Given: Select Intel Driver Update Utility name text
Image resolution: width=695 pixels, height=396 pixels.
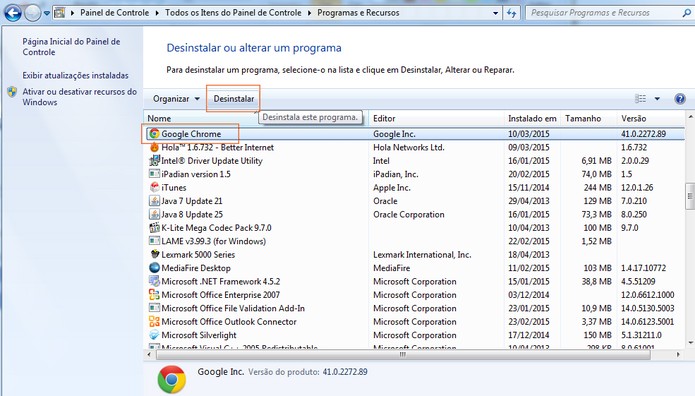Looking at the screenshot, I should tap(212, 161).
